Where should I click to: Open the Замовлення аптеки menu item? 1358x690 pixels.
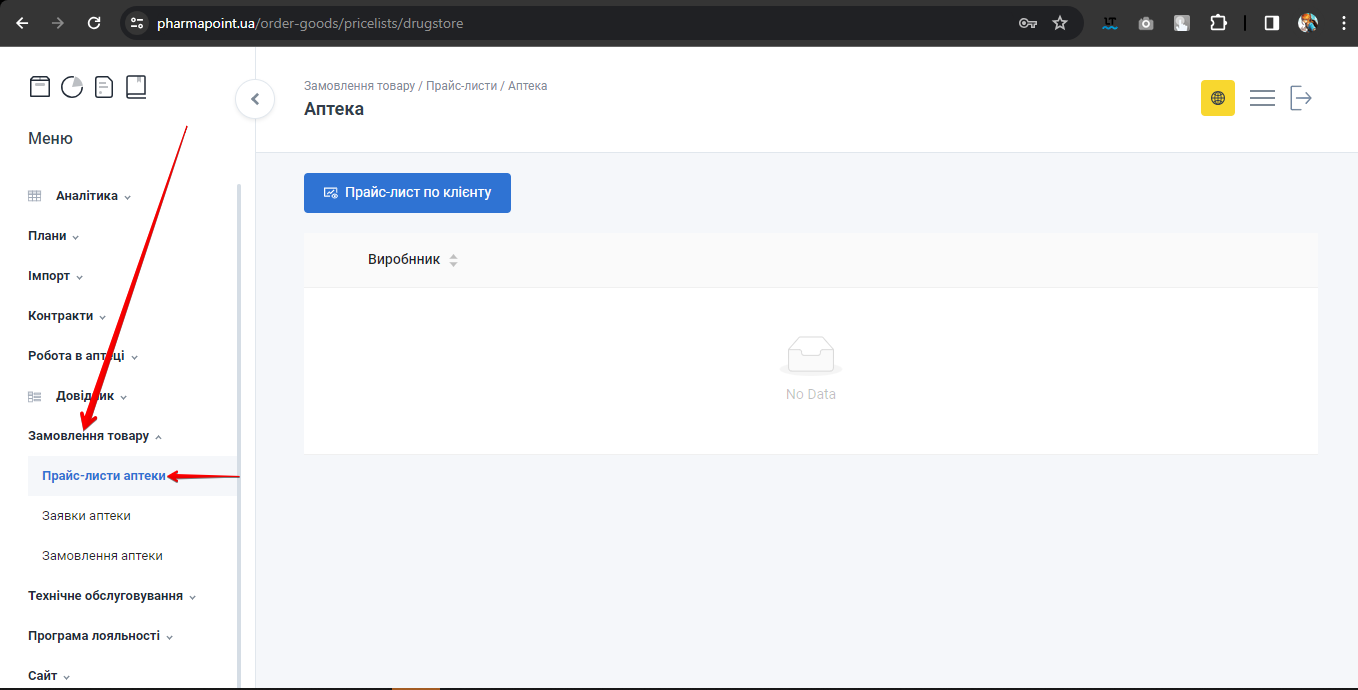click(x=102, y=556)
